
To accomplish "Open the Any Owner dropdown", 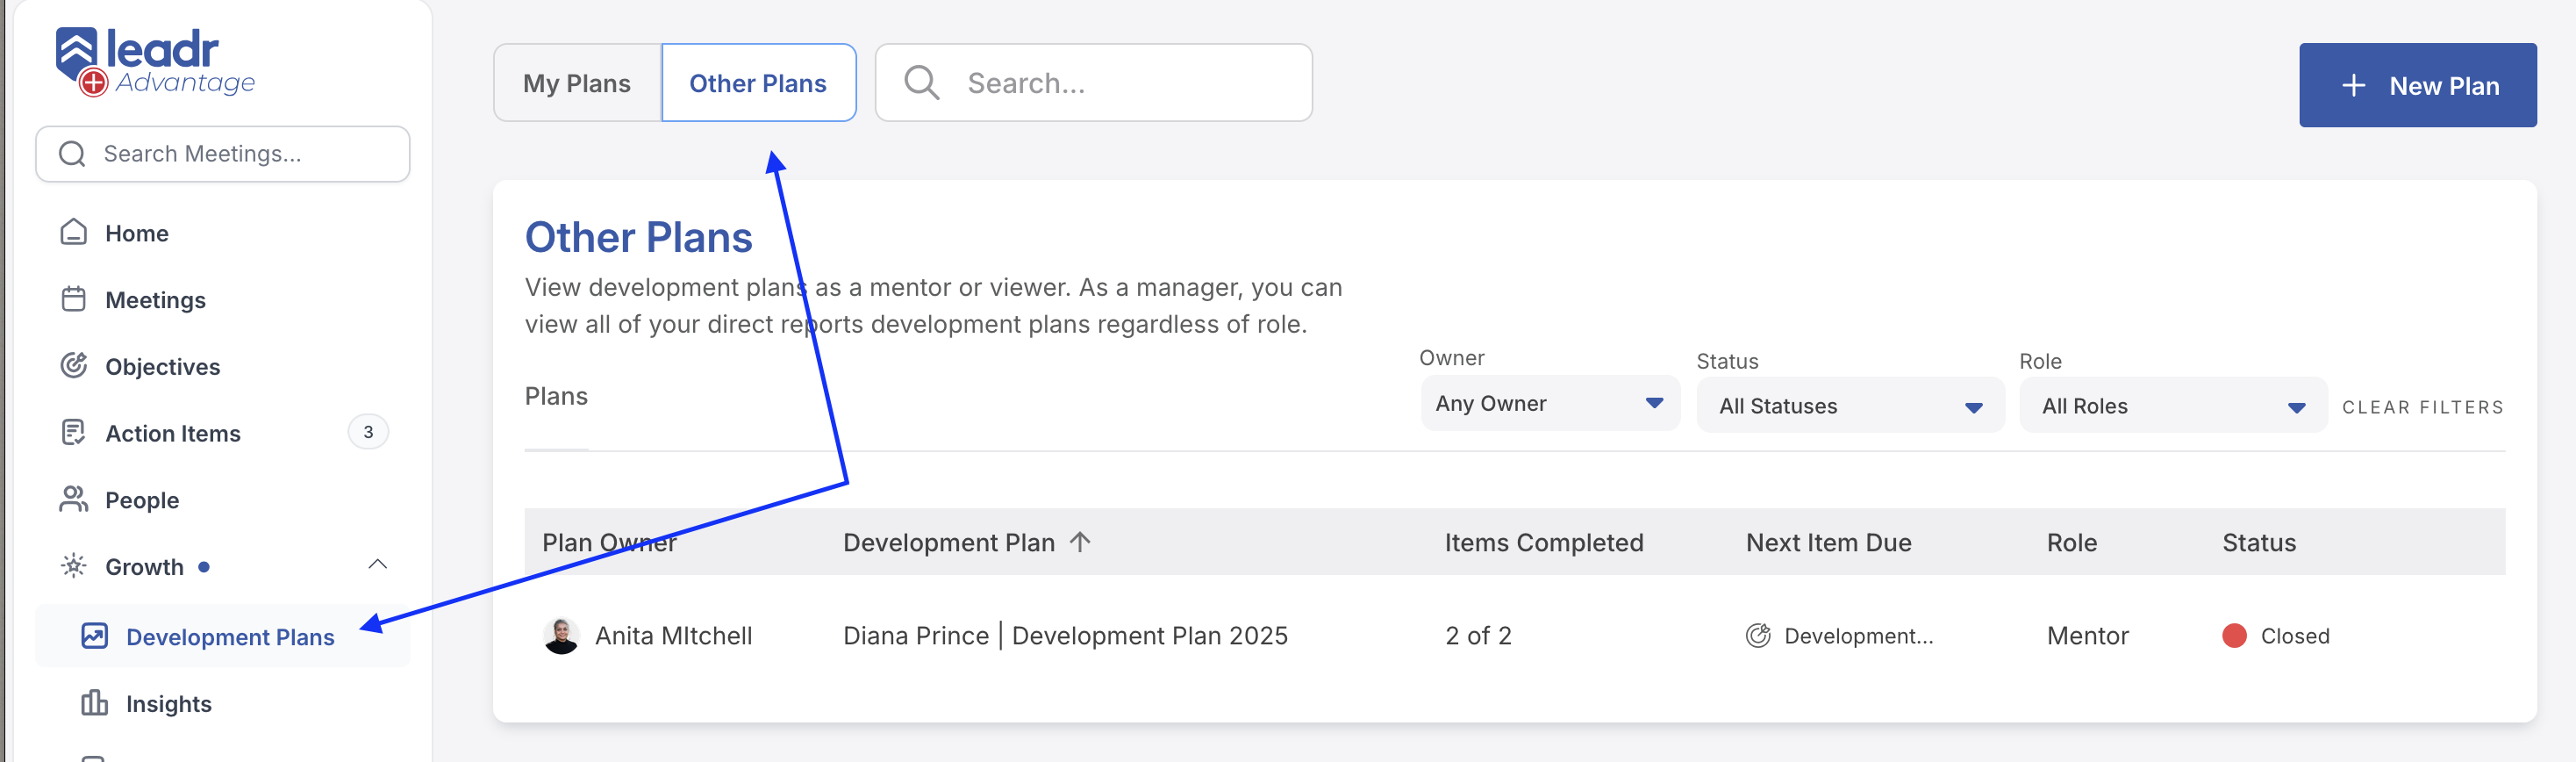I will pos(1549,404).
